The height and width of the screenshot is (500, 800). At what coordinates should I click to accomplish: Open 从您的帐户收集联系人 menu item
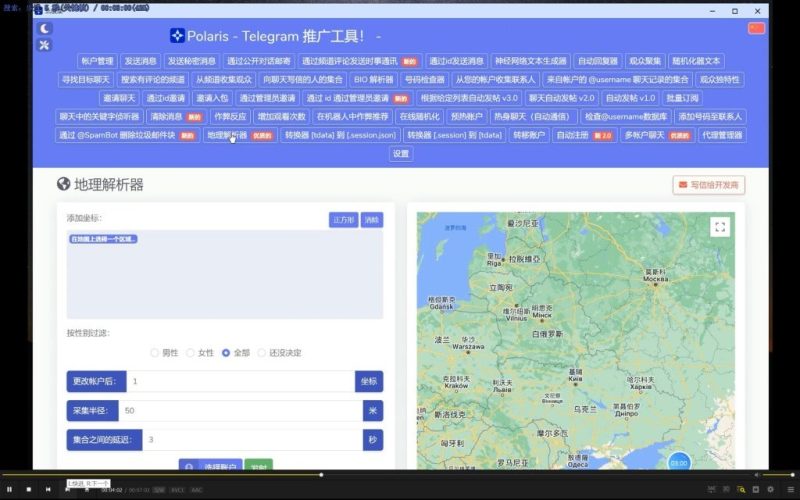(495, 80)
